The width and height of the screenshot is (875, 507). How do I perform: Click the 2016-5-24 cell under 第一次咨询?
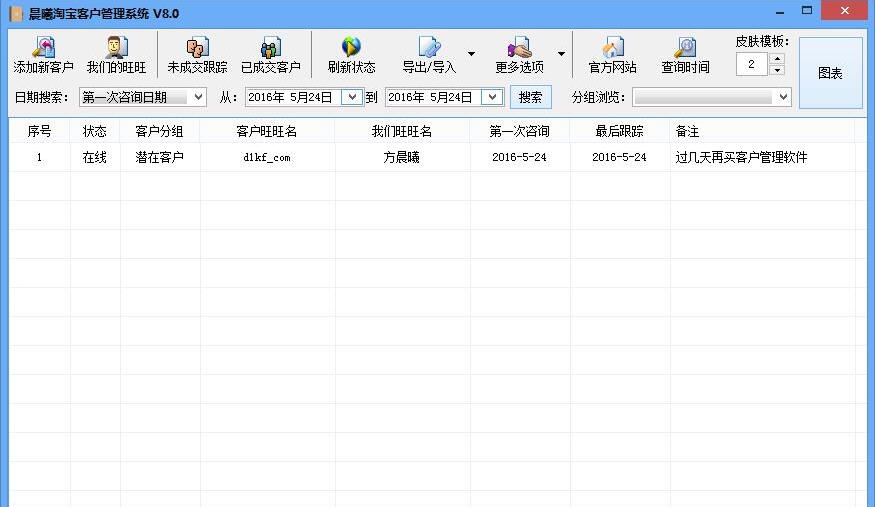(520, 157)
